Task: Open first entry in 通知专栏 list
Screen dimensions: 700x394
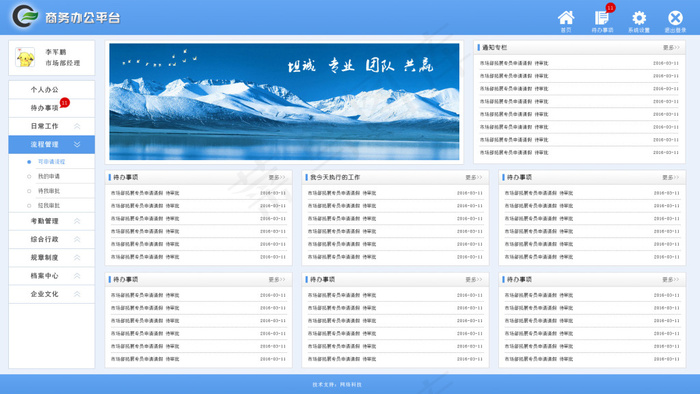Action: (x=579, y=63)
